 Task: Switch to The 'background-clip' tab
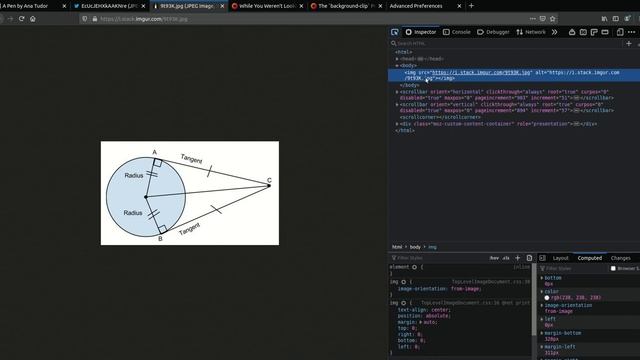coord(347,6)
